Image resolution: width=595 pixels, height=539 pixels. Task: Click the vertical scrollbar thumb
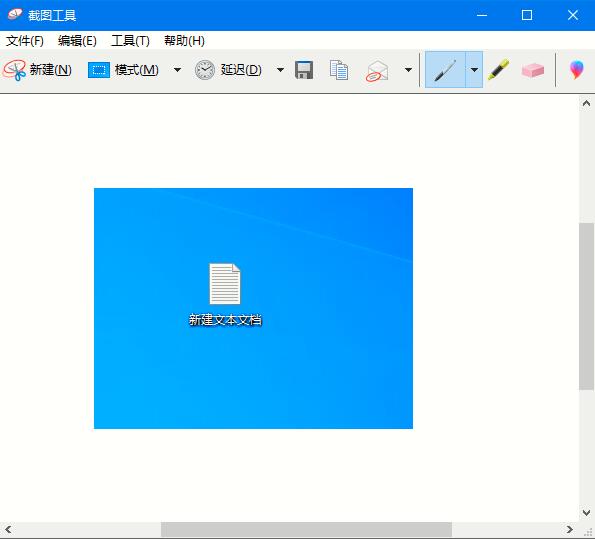[586, 307]
